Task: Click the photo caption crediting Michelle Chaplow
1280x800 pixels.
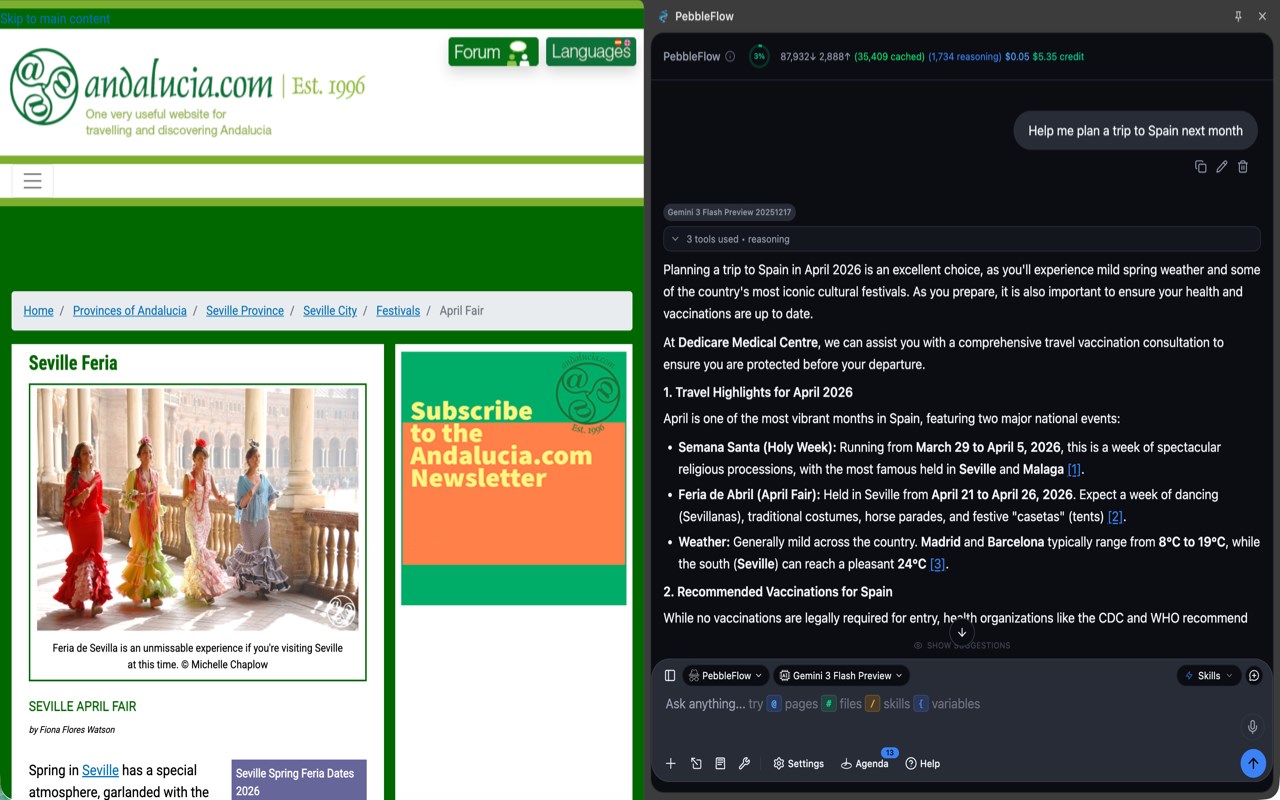Action: coord(198,656)
